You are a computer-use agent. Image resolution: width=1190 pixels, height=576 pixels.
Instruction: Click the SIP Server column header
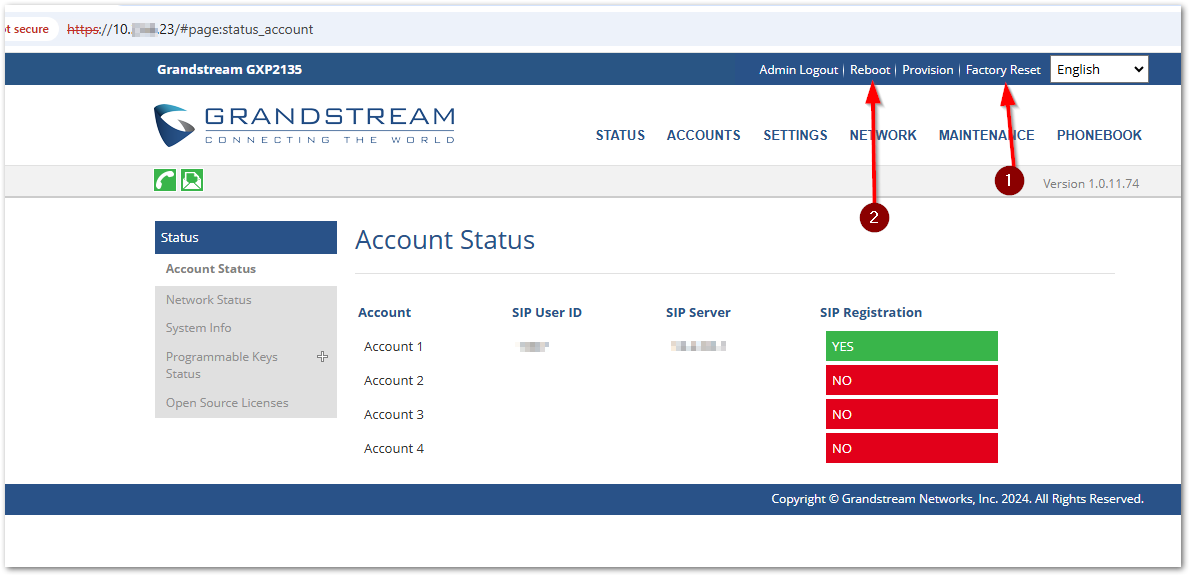698,313
